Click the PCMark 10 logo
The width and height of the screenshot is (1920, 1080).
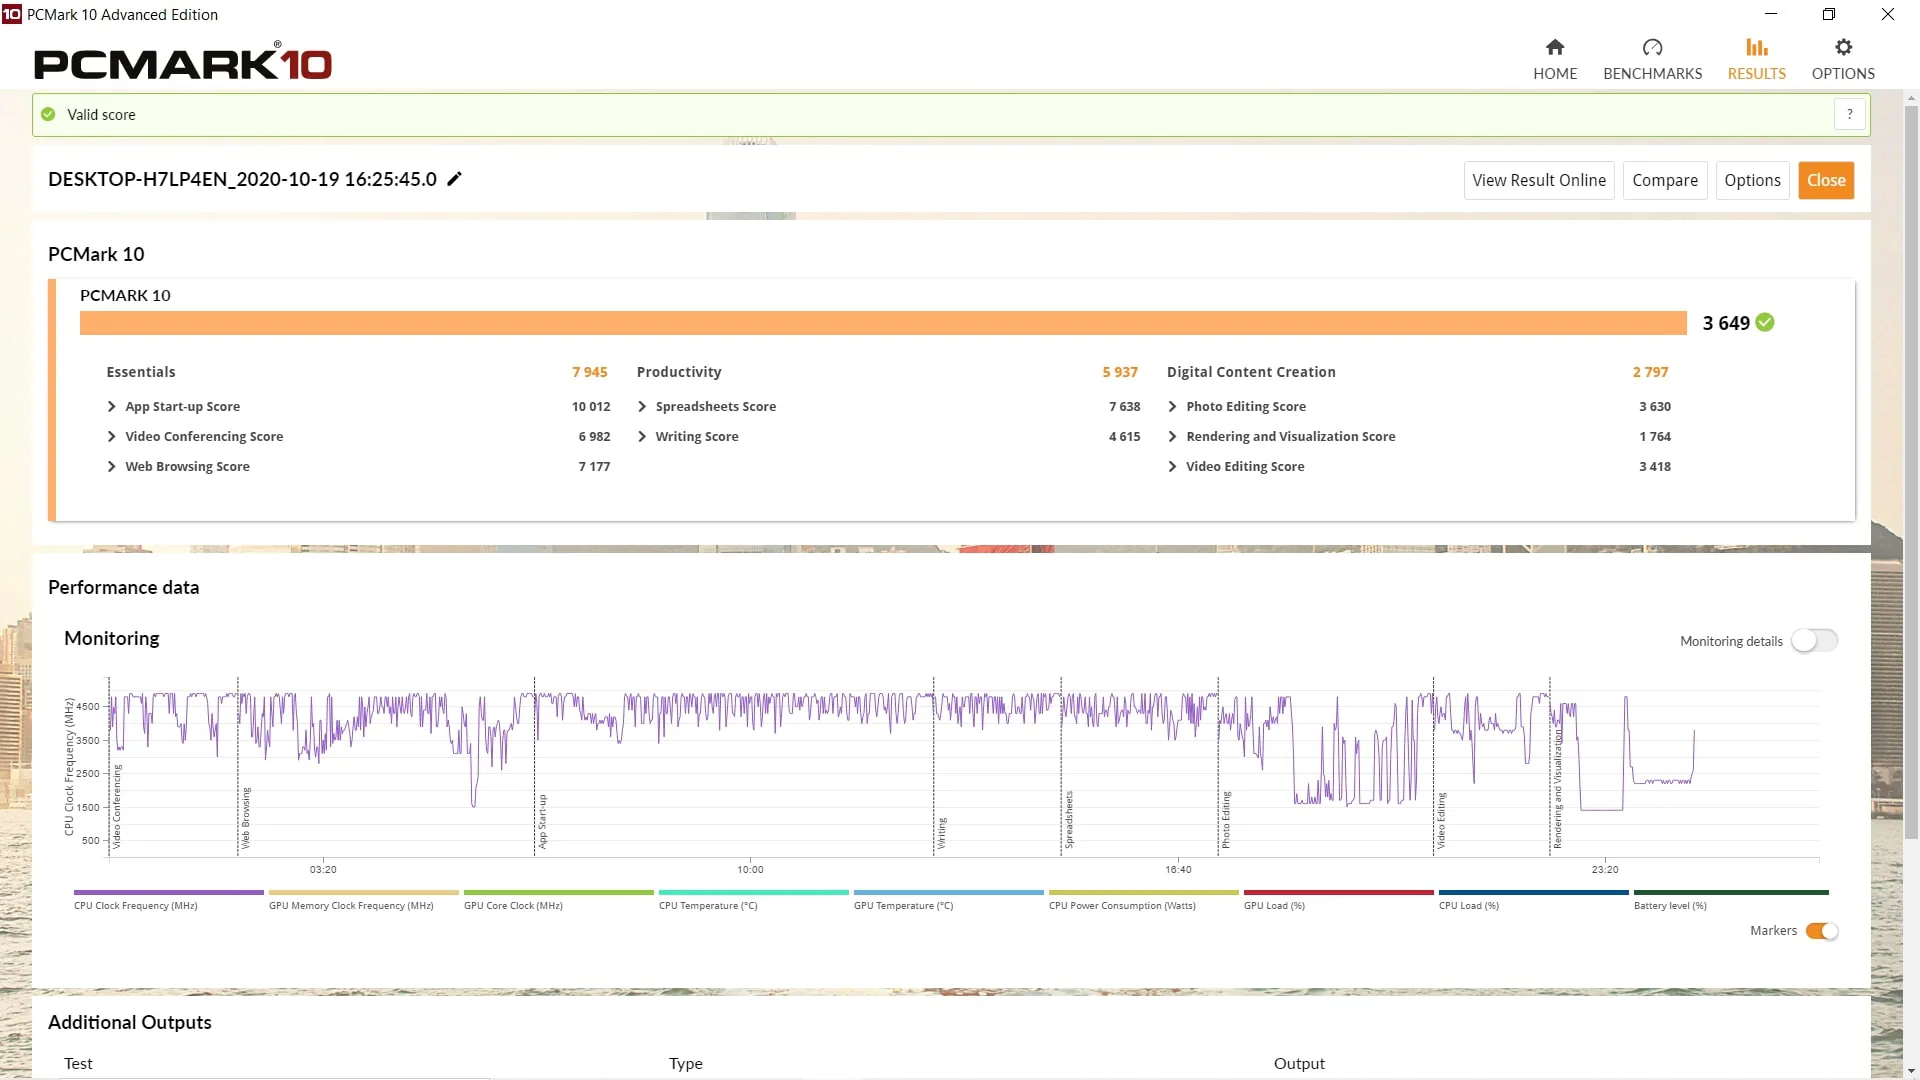coord(183,63)
